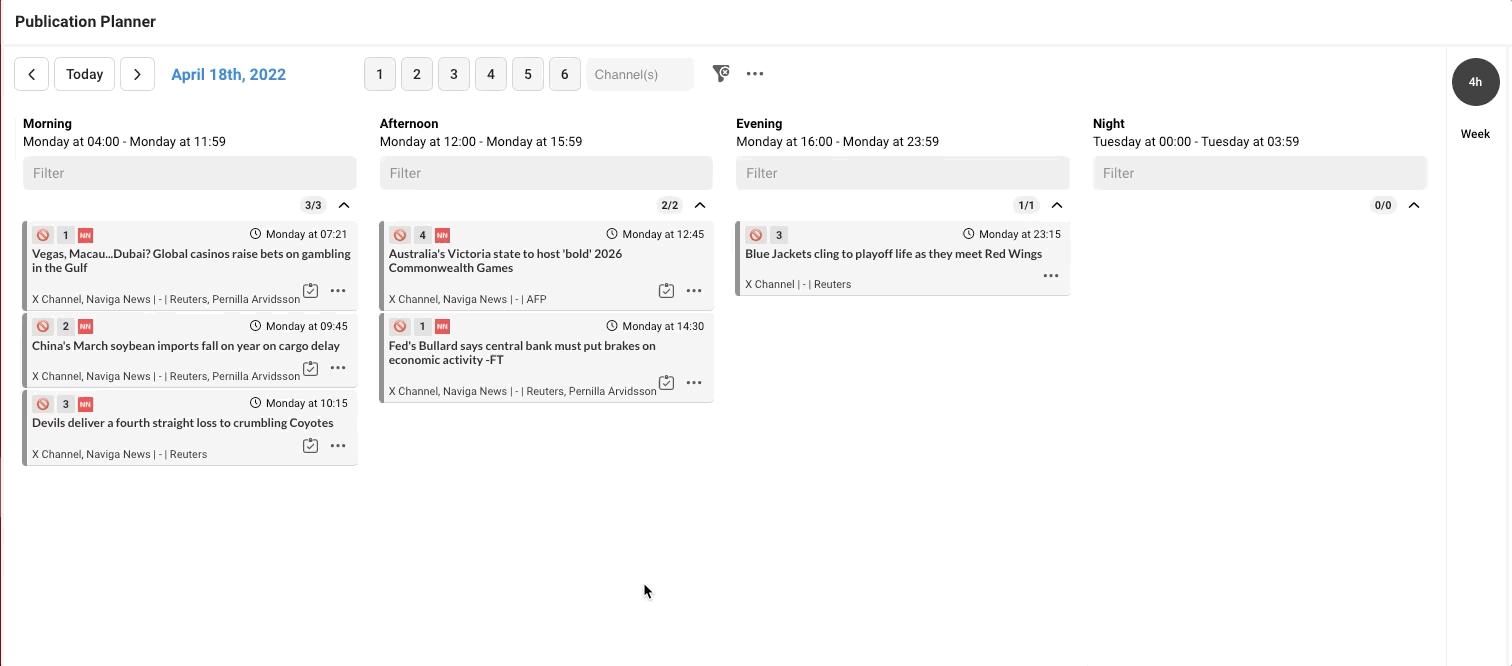Collapse the Night column list

point(1414,205)
